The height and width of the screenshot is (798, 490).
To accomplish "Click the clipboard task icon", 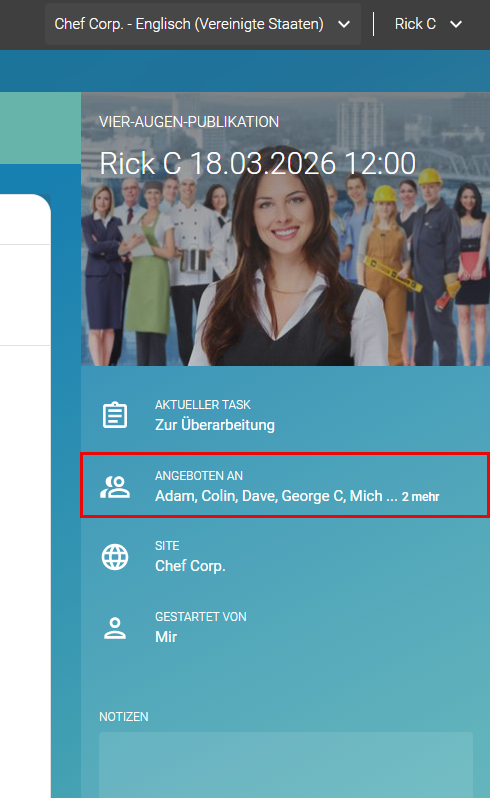I will point(115,415).
